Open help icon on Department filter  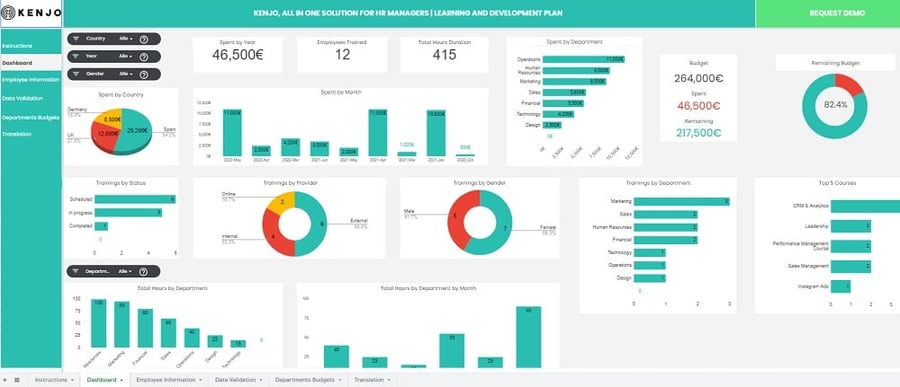click(x=143, y=272)
